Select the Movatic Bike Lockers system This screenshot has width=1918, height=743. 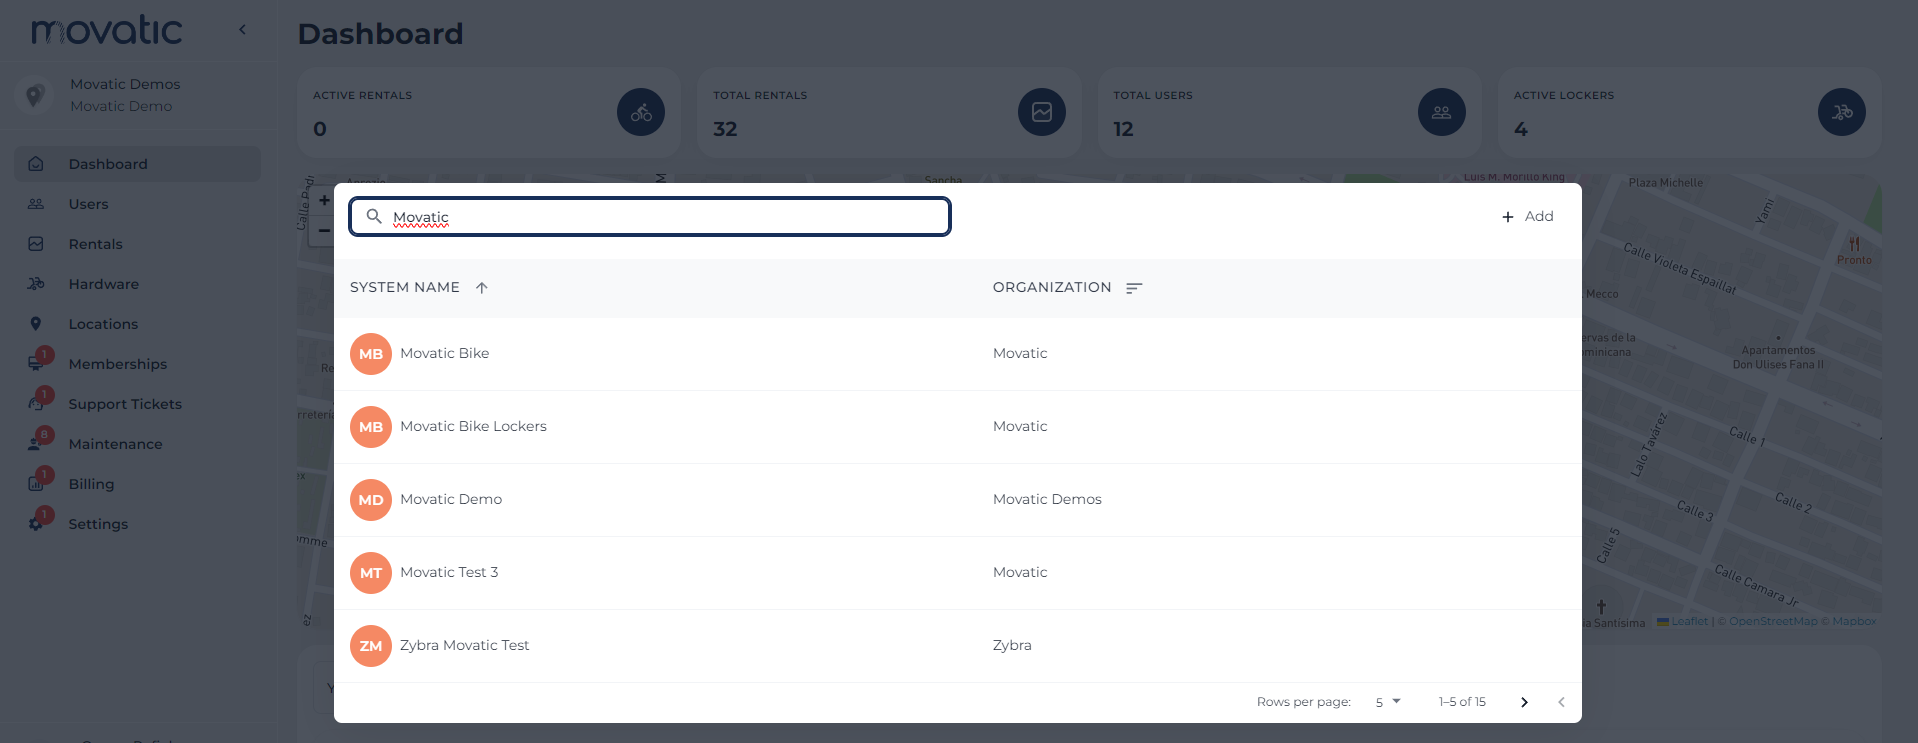point(473,427)
